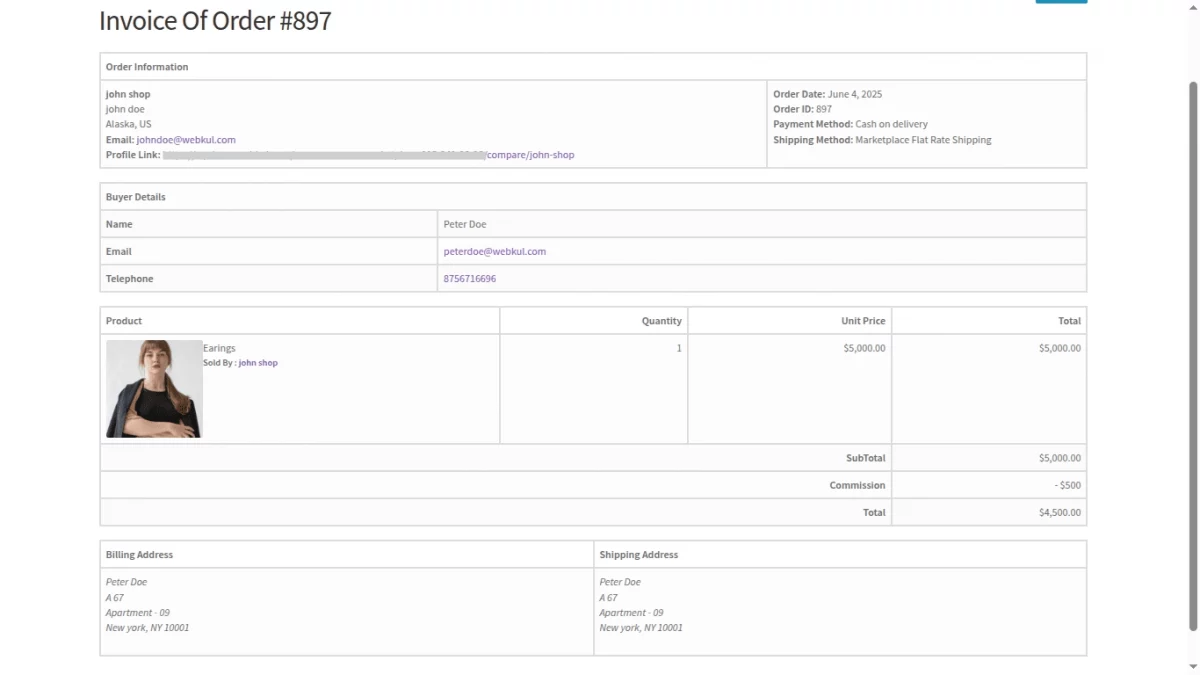
Task: Click the buyer telephone number 8756716696
Action: pyautogui.click(x=470, y=278)
